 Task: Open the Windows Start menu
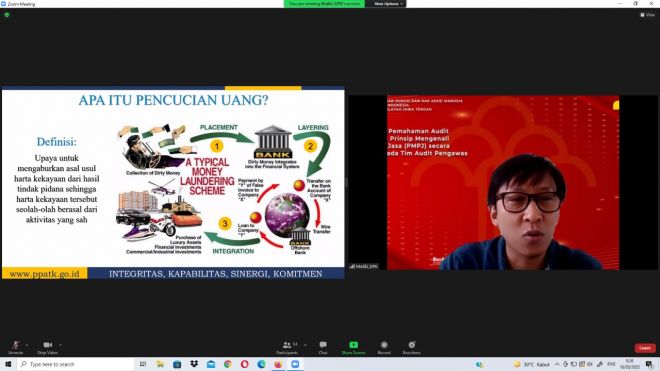click(x=8, y=364)
